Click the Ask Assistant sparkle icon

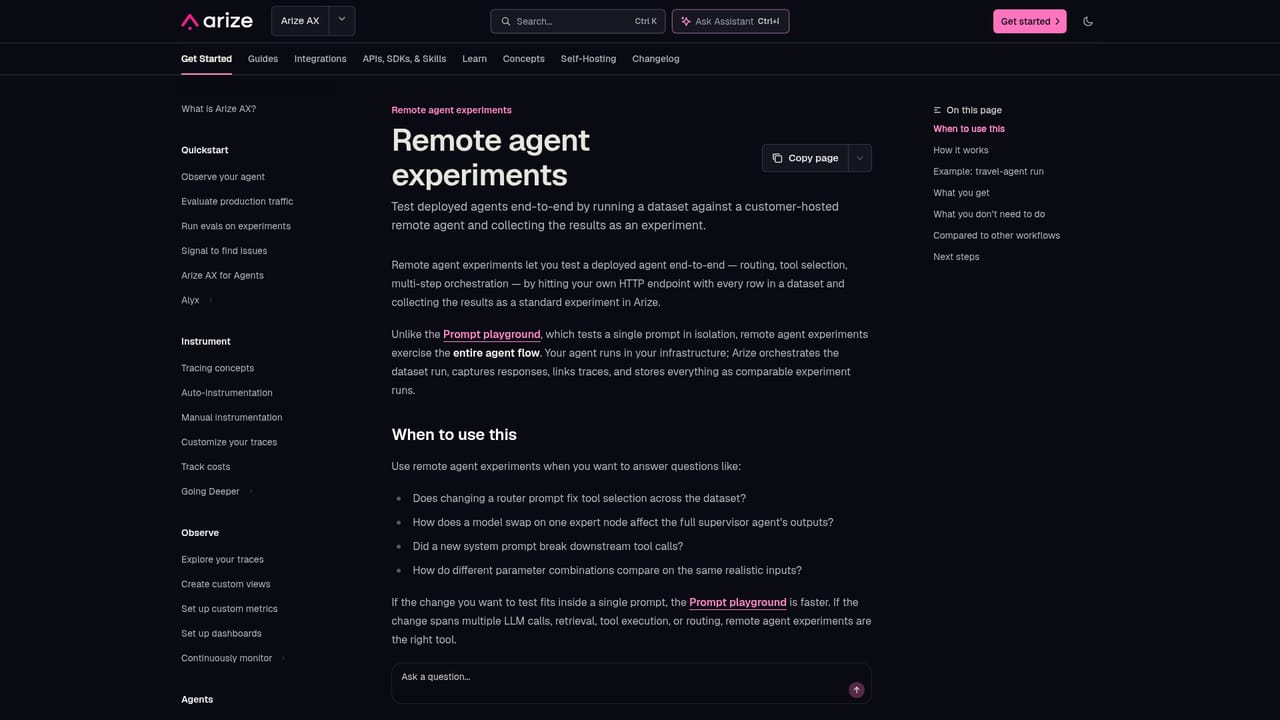tap(685, 21)
